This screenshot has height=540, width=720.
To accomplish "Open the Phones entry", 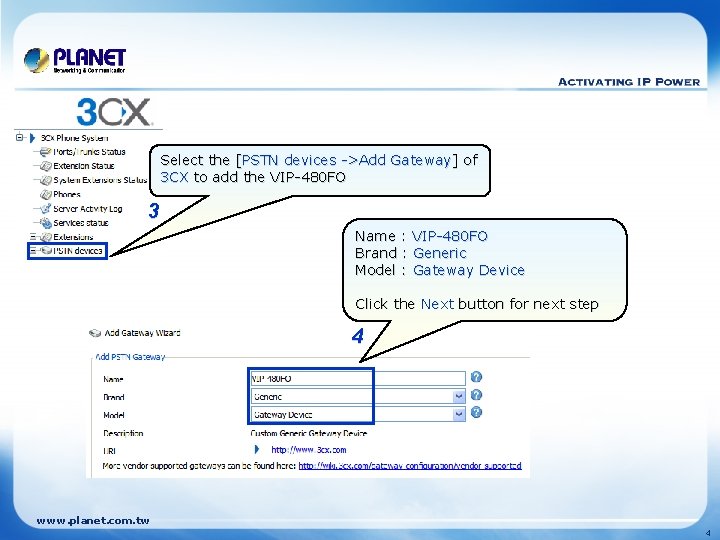I will [67, 194].
